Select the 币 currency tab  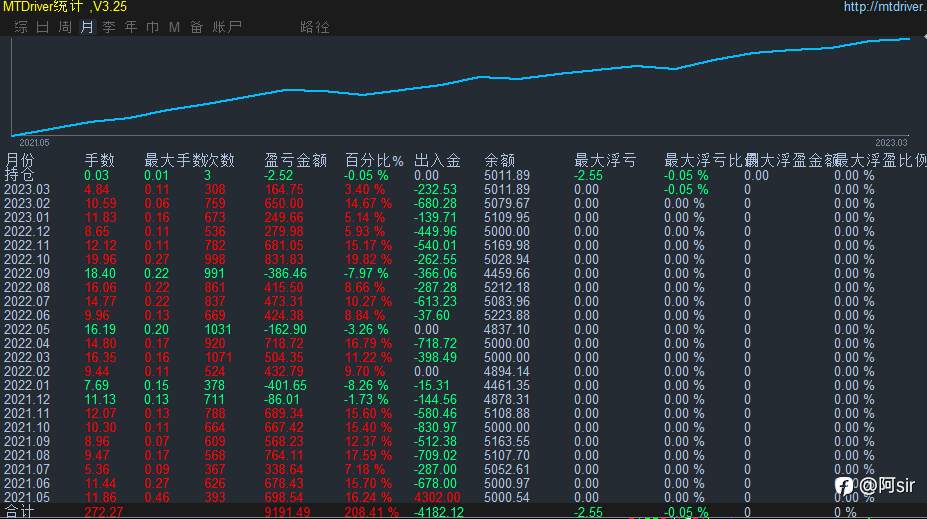pyautogui.click(x=153, y=27)
